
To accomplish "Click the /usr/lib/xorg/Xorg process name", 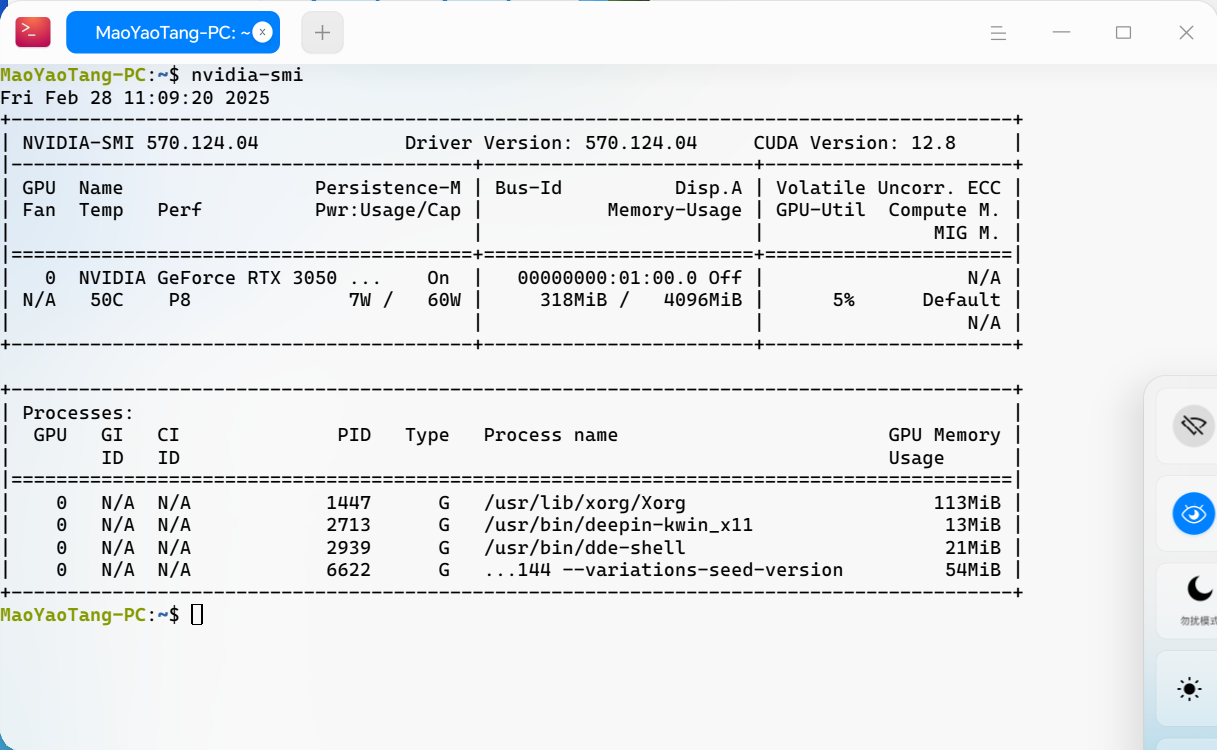I will point(585,503).
